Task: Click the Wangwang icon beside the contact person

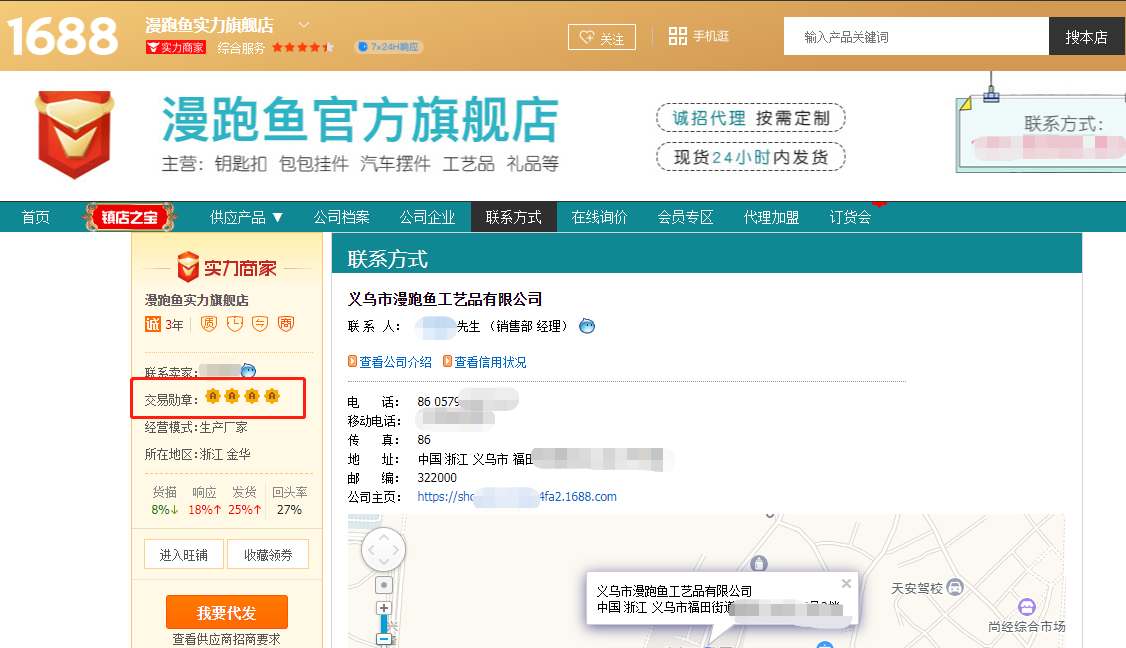Action: (587, 326)
